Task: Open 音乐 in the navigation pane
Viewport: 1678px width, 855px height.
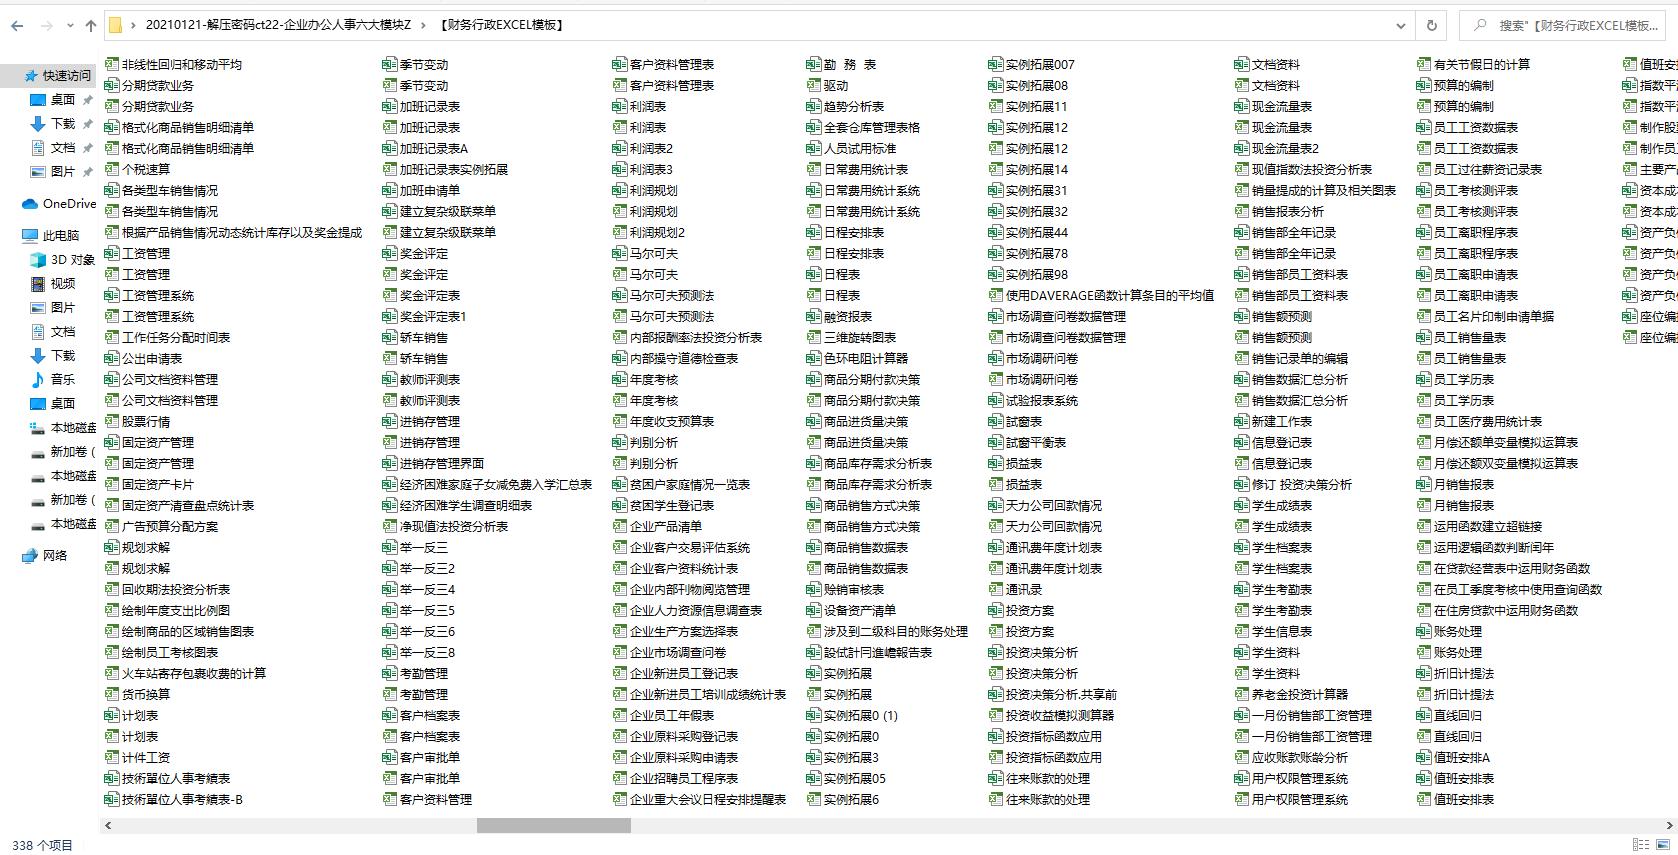Action: tap(62, 380)
